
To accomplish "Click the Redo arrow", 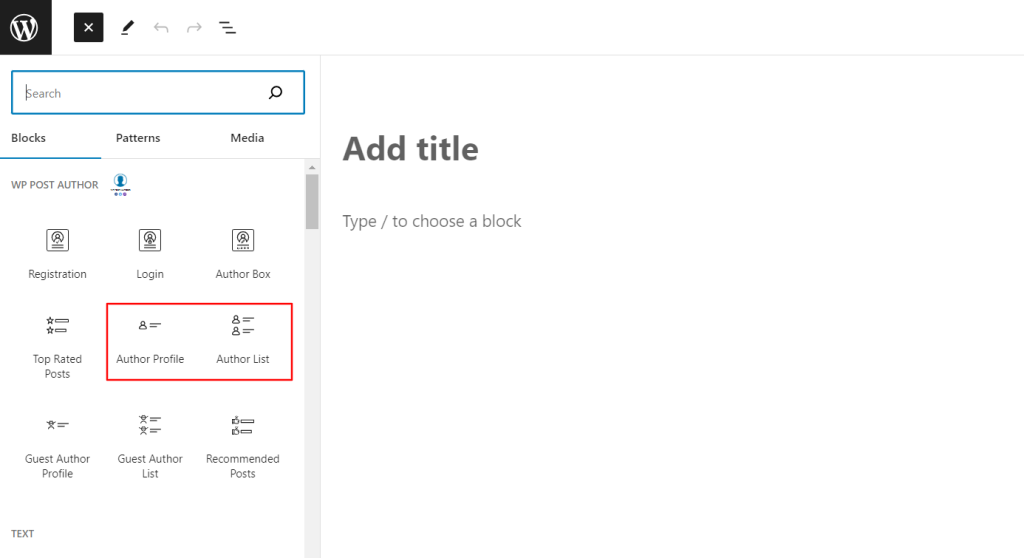I will tap(194, 27).
